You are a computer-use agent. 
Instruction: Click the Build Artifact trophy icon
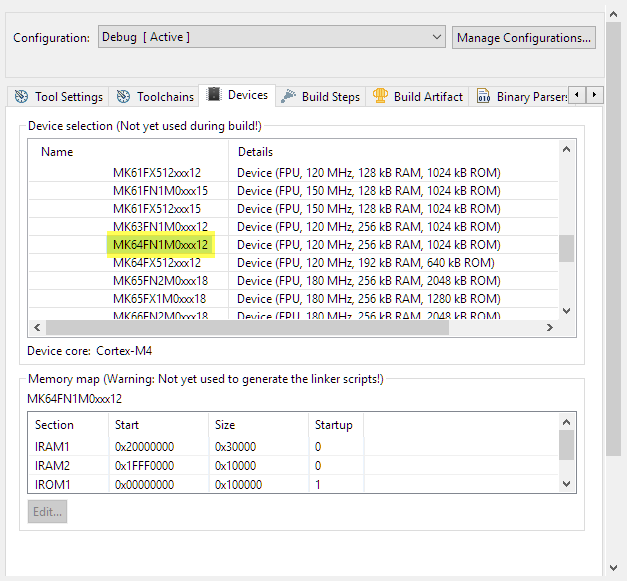pyautogui.click(x=380, y=97)
